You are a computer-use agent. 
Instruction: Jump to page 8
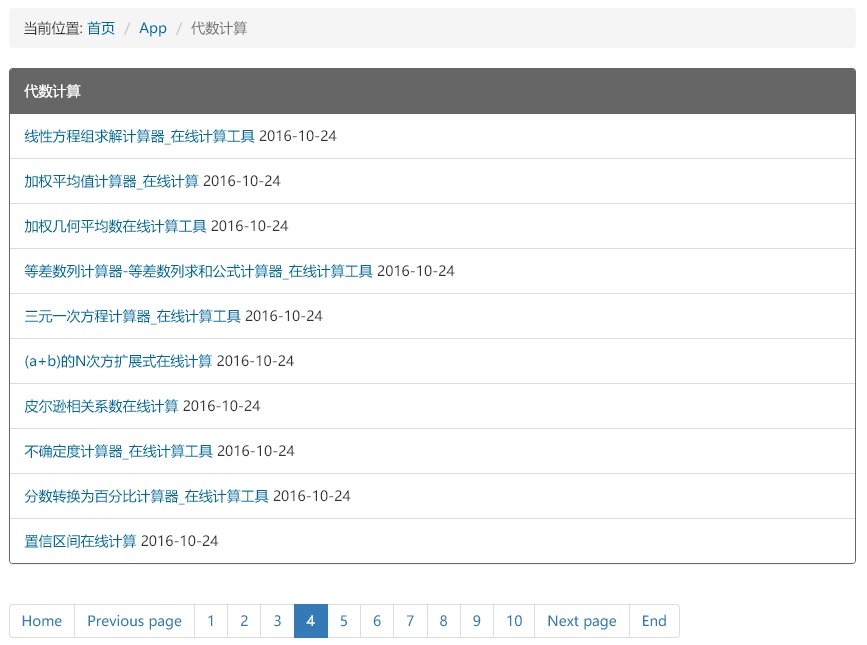(x=443, y=621)
